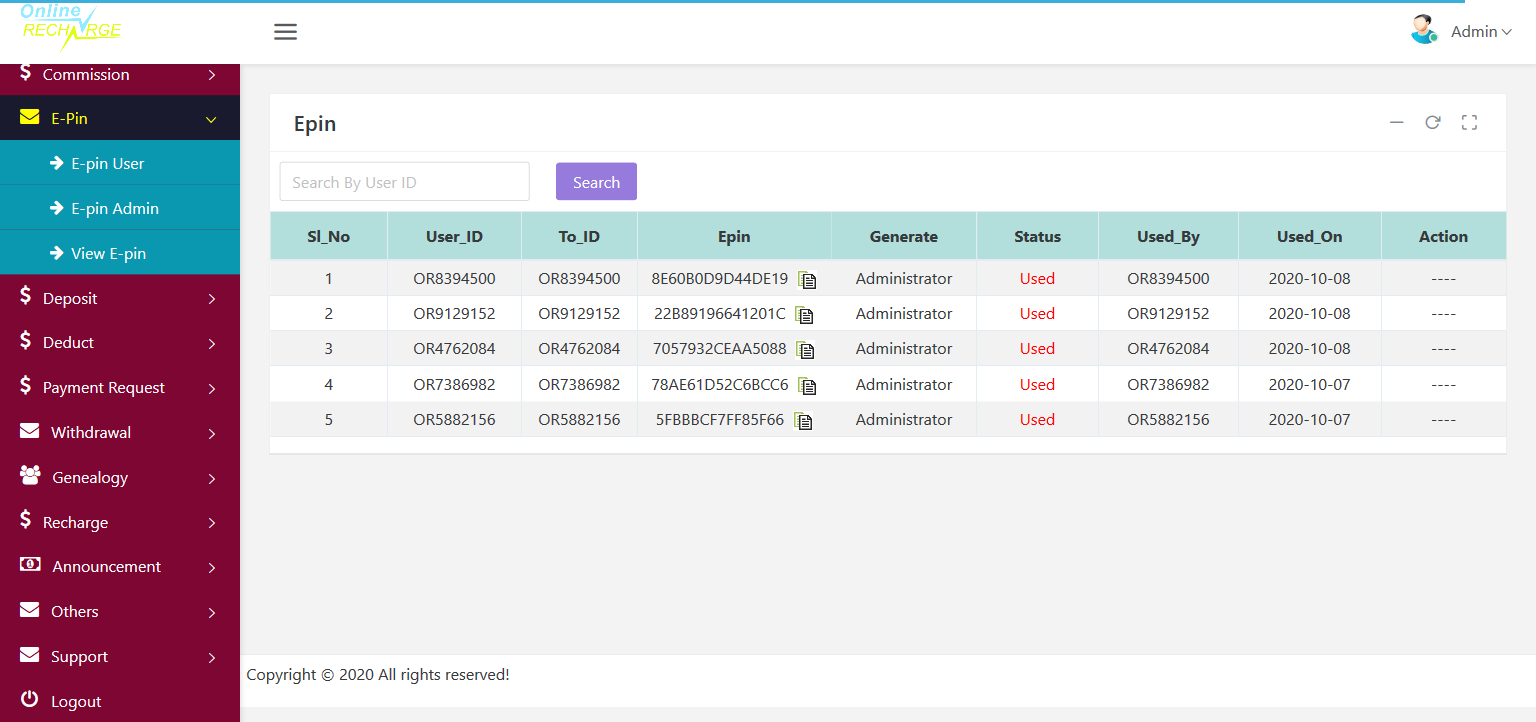Click the arrow icon beside E-pin User
The image size is (1536, 722).
[57, 163]
